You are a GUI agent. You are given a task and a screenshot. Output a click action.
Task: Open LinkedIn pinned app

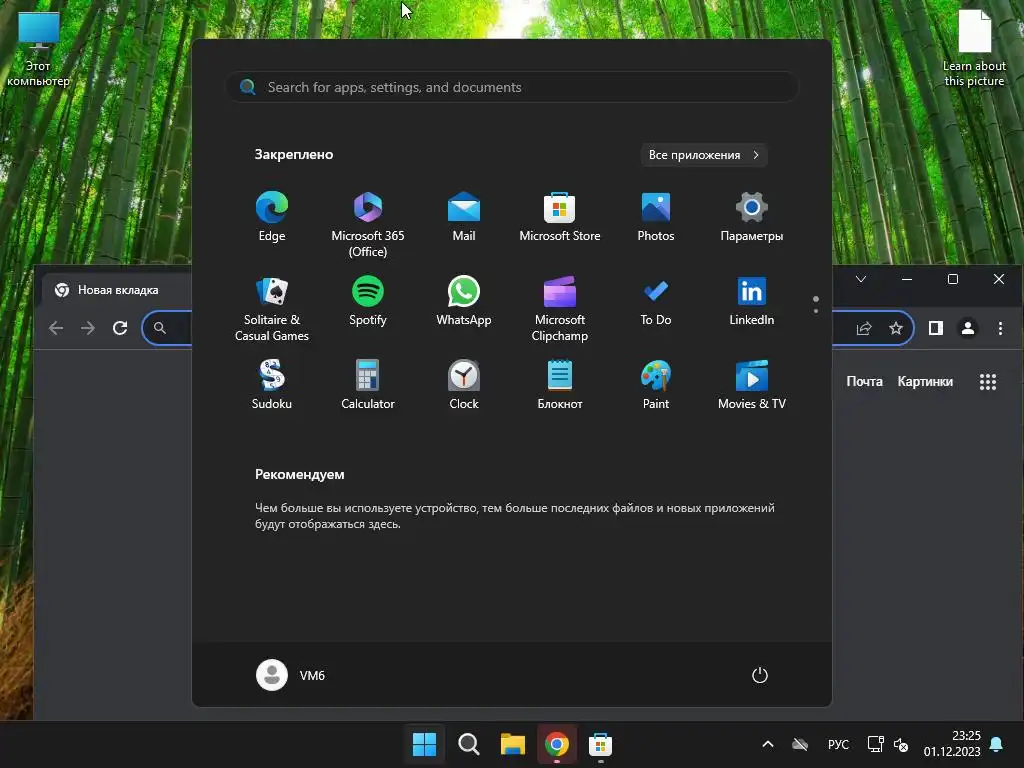click(752, 302)
